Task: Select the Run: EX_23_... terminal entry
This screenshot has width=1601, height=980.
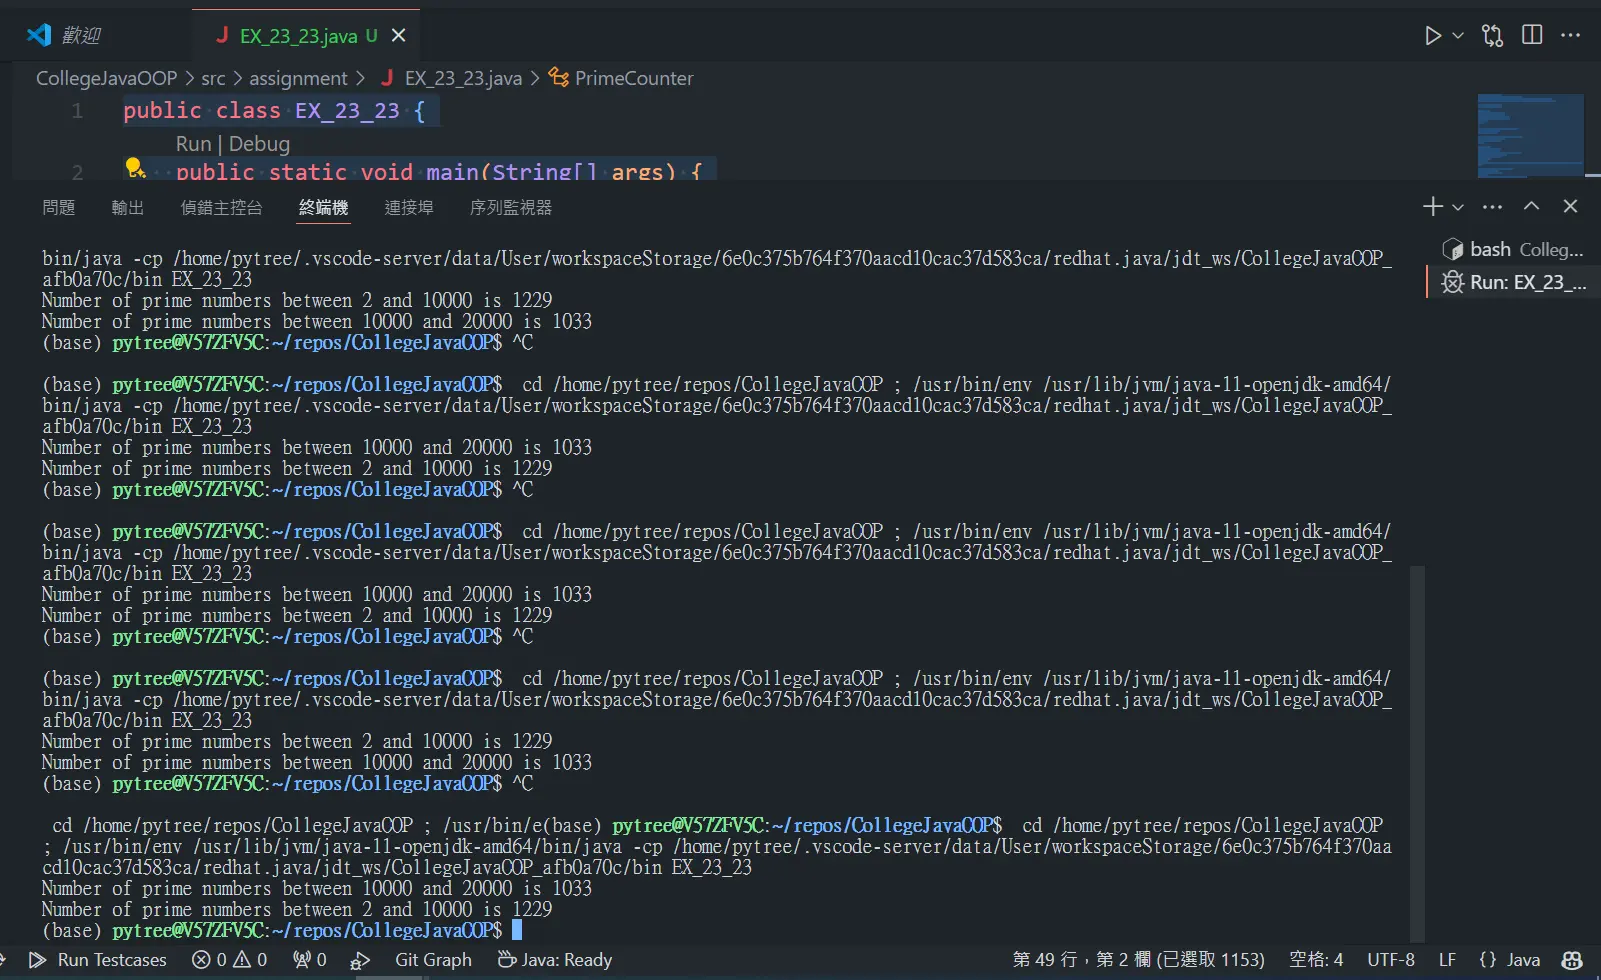Action: 1512,282
